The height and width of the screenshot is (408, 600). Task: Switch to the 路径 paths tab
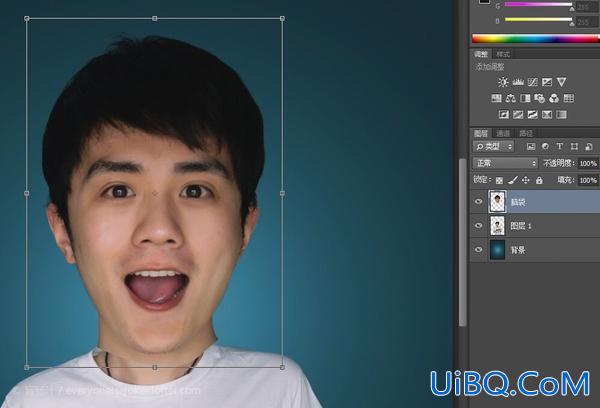pos(526,133)
